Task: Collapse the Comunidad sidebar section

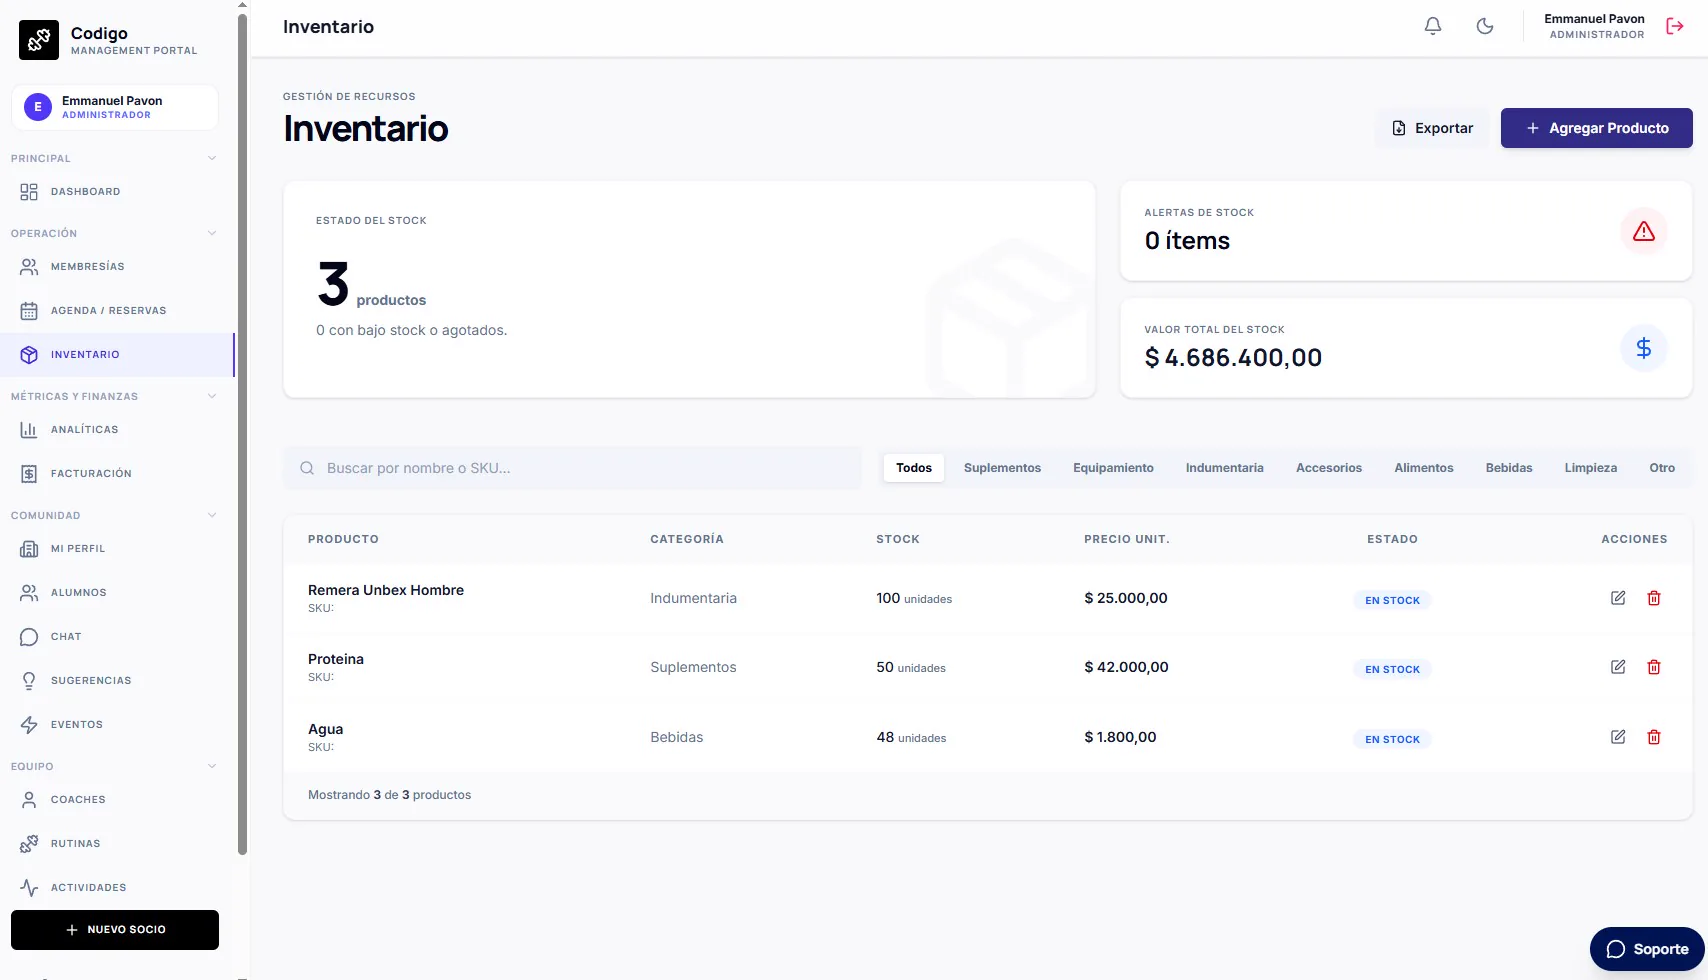Action: point(212,515)
